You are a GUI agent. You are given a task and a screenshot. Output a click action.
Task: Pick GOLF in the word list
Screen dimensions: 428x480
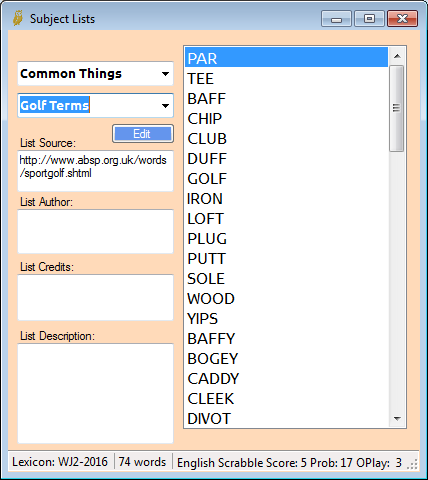(286, 179)
